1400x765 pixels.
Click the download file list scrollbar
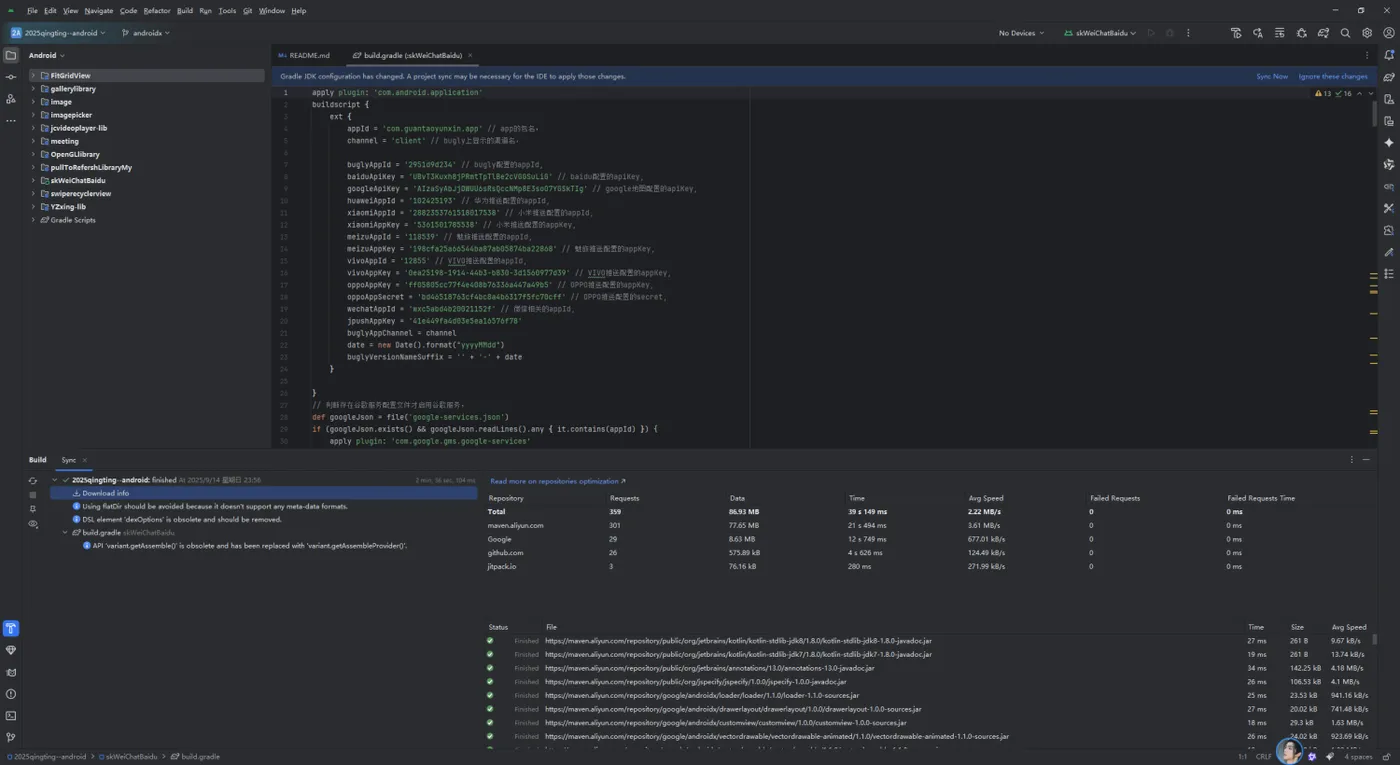pyautogui.click(x=1375, y=639)
